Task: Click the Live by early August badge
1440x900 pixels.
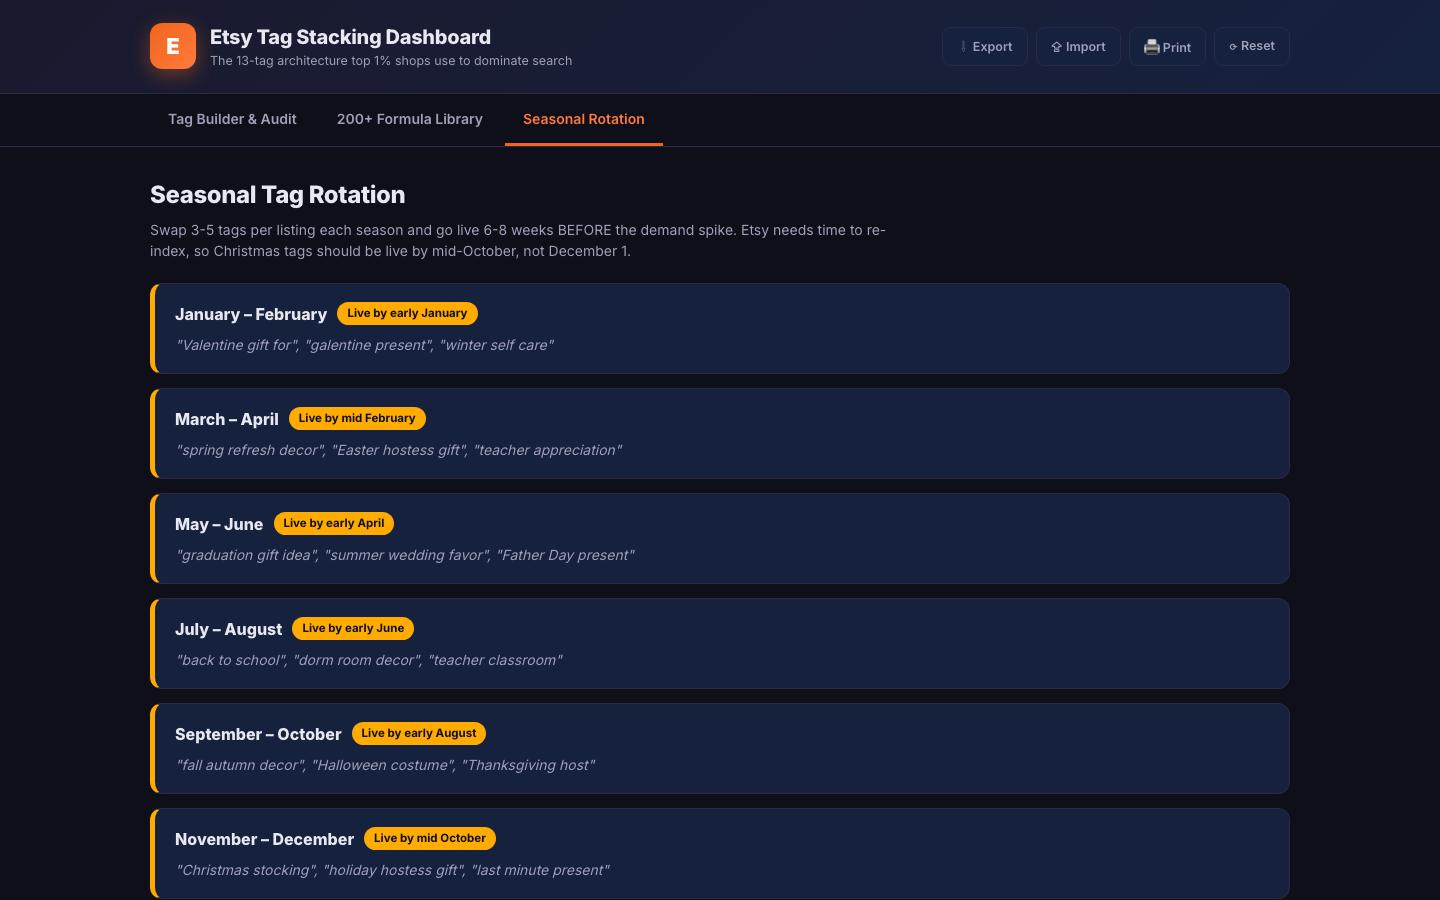Action: (419, 733)
